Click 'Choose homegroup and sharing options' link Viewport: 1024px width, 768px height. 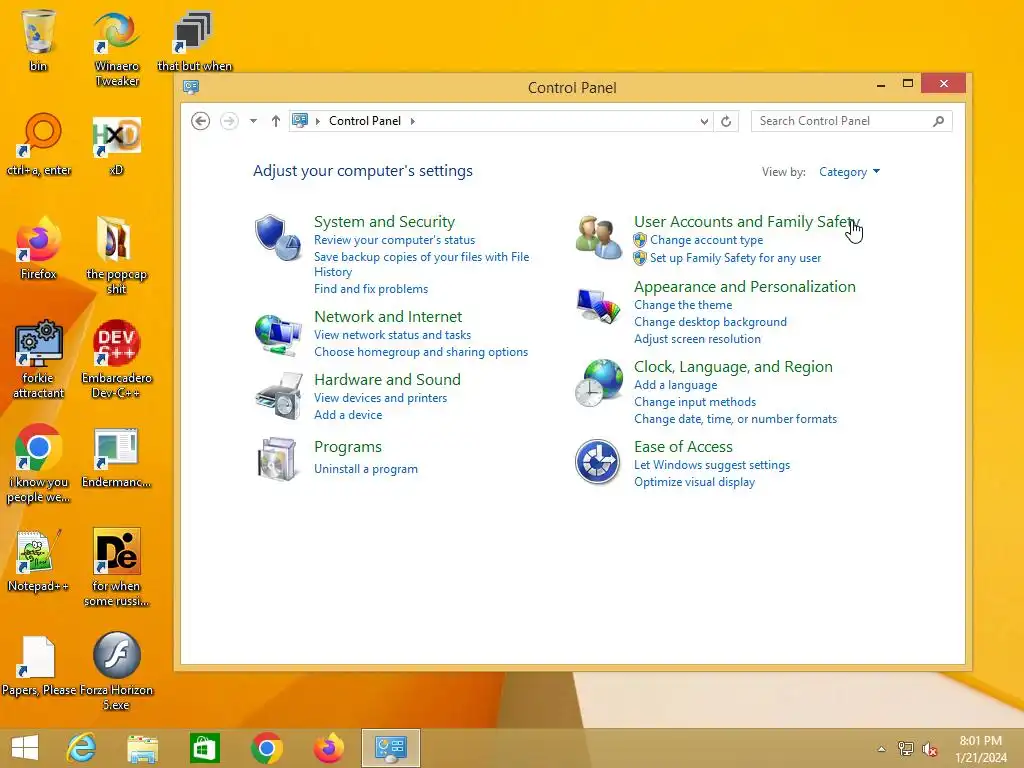(x=421, y=351)
